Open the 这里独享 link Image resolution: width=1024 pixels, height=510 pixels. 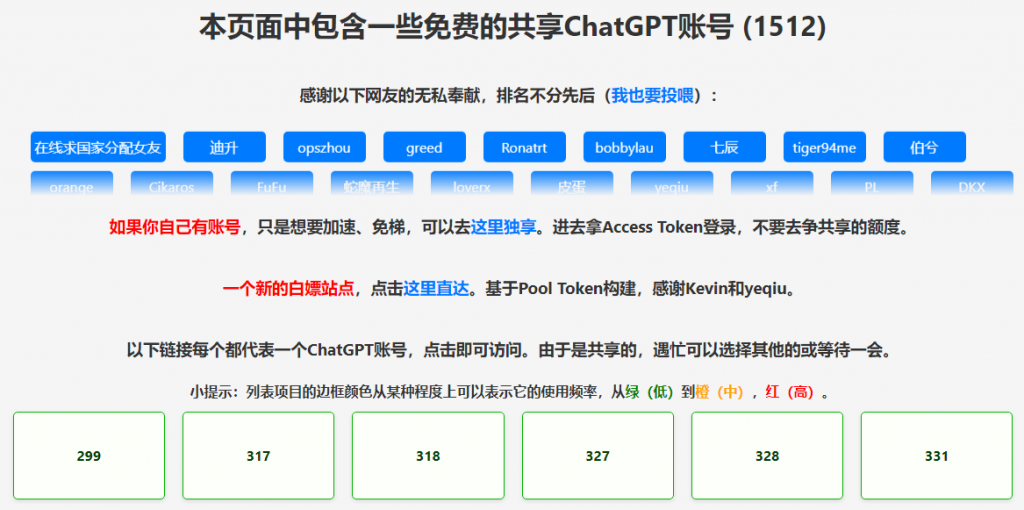click(504, 228)
